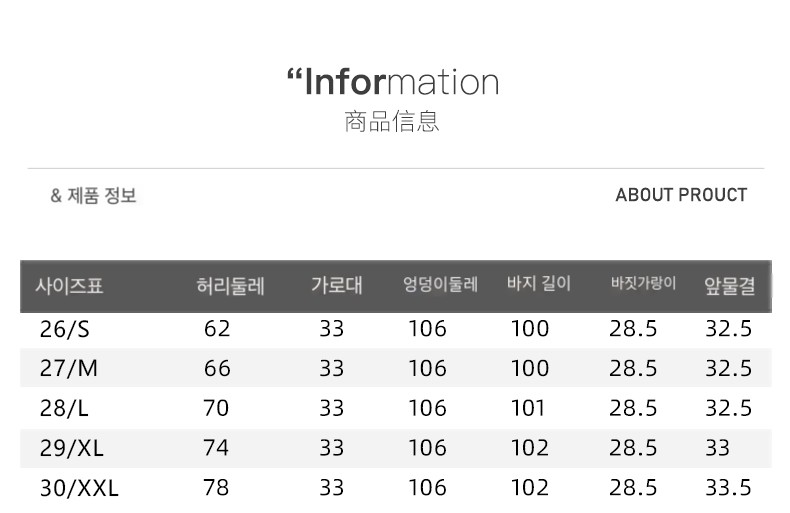Click pants length 101 in the 28/L row
790x513 pixels.
coord(528,408)
